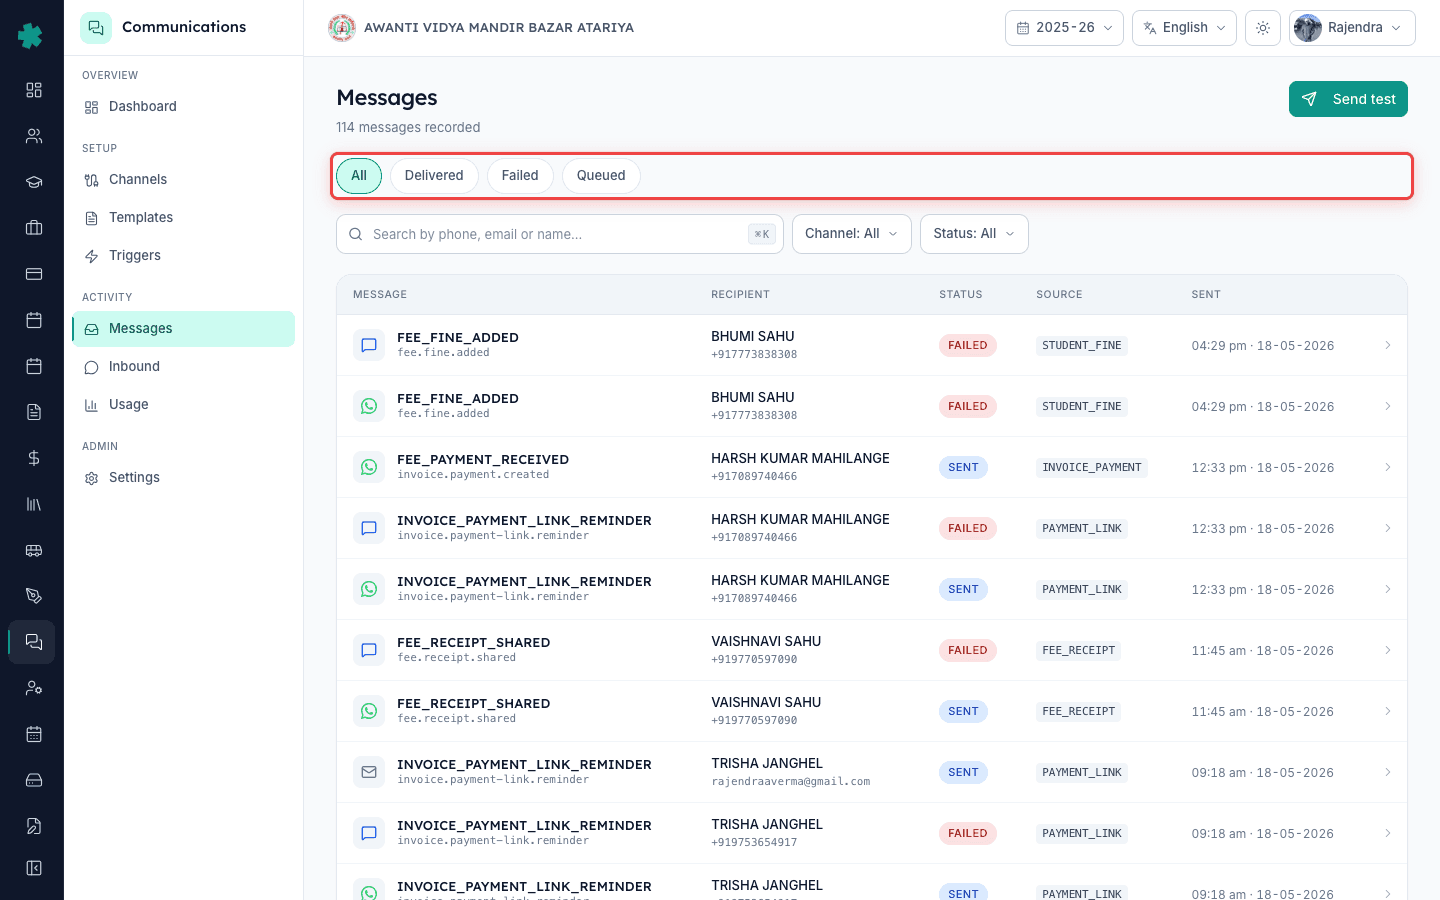
Task: Open Inbound in sidebar
Action: click(x=183, y=367)
